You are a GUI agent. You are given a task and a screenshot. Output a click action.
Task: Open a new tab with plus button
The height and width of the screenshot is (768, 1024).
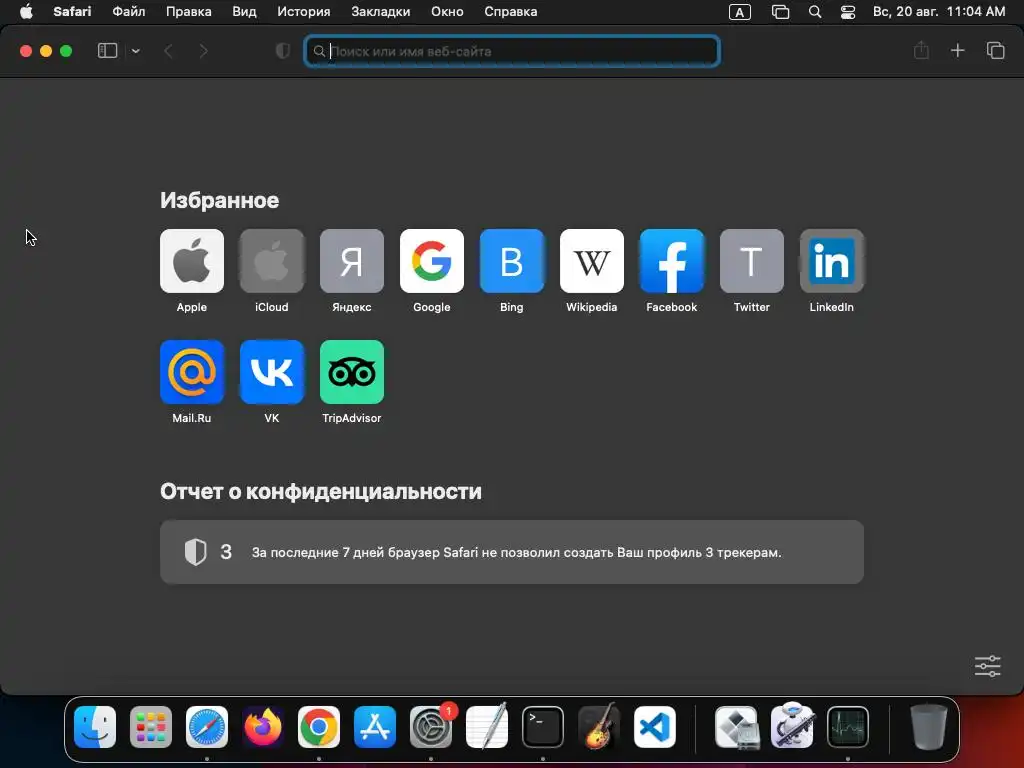click(957, 50)
